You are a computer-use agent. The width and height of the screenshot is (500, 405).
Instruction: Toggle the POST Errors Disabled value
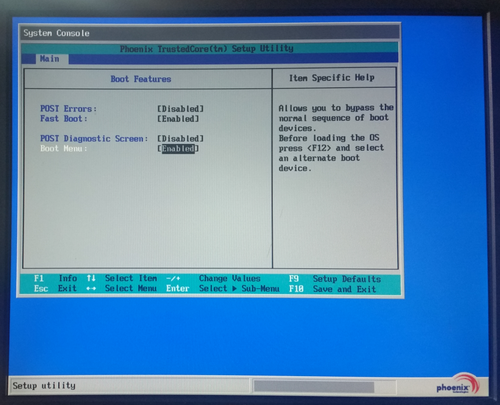[x=180, y=109]
